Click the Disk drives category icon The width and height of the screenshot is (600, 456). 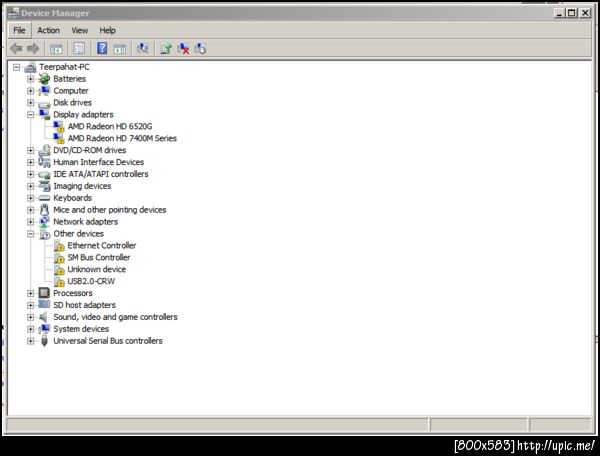point(44,103)
